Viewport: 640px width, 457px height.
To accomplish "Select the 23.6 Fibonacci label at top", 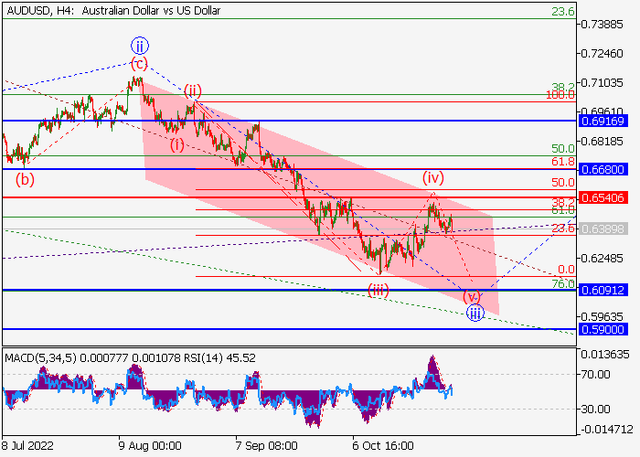I will pos(562,12).
